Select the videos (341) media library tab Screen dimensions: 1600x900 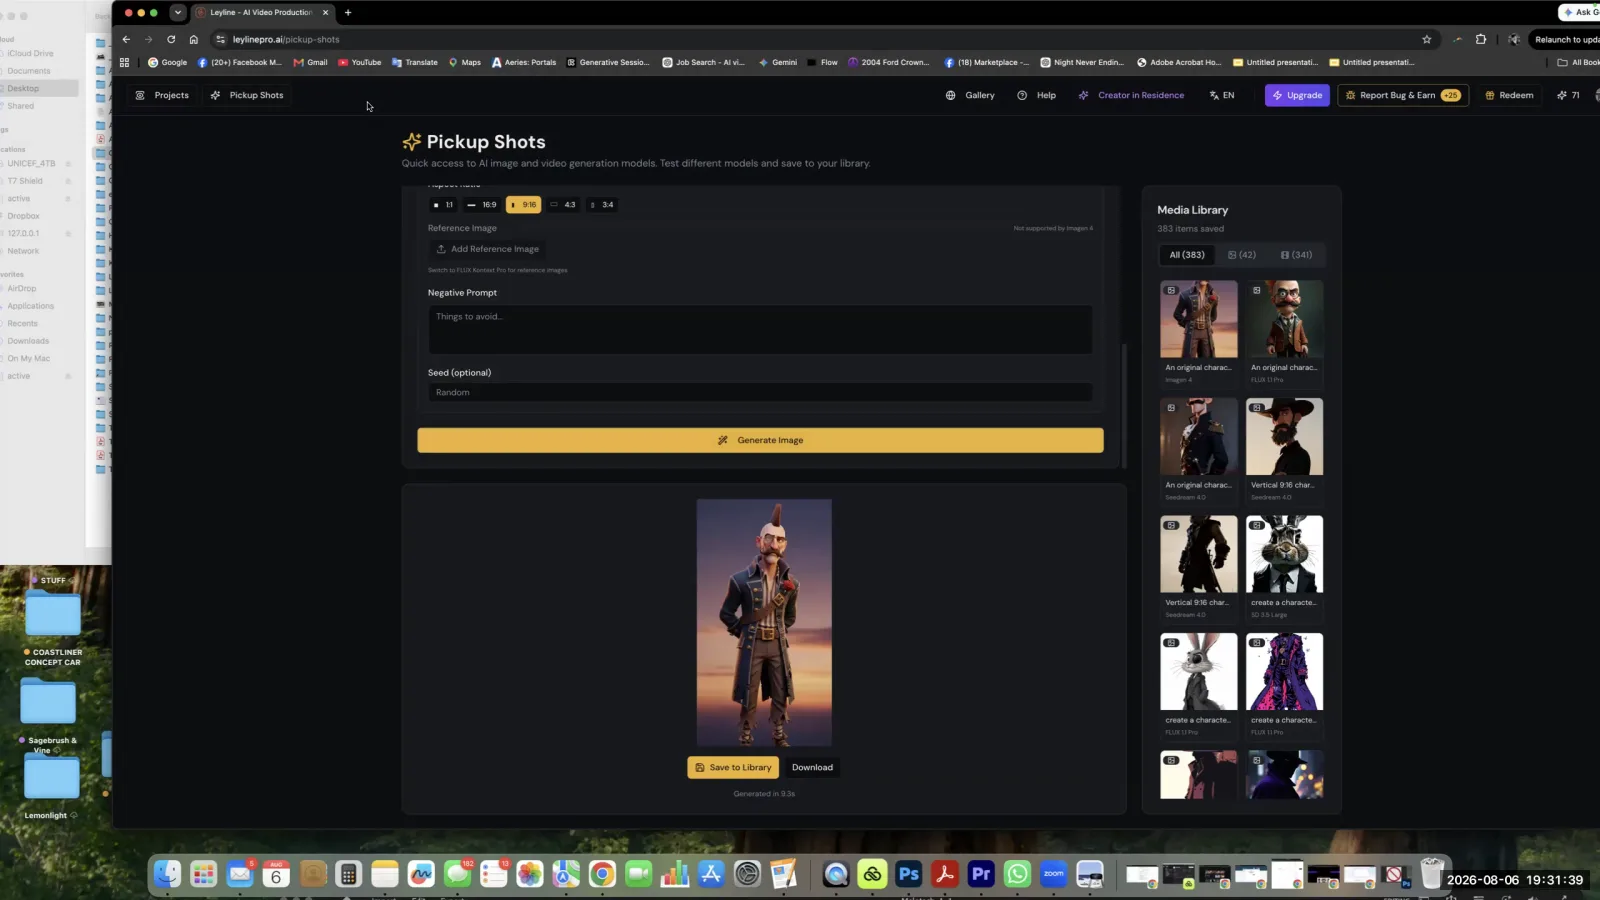pos(1296,255)
